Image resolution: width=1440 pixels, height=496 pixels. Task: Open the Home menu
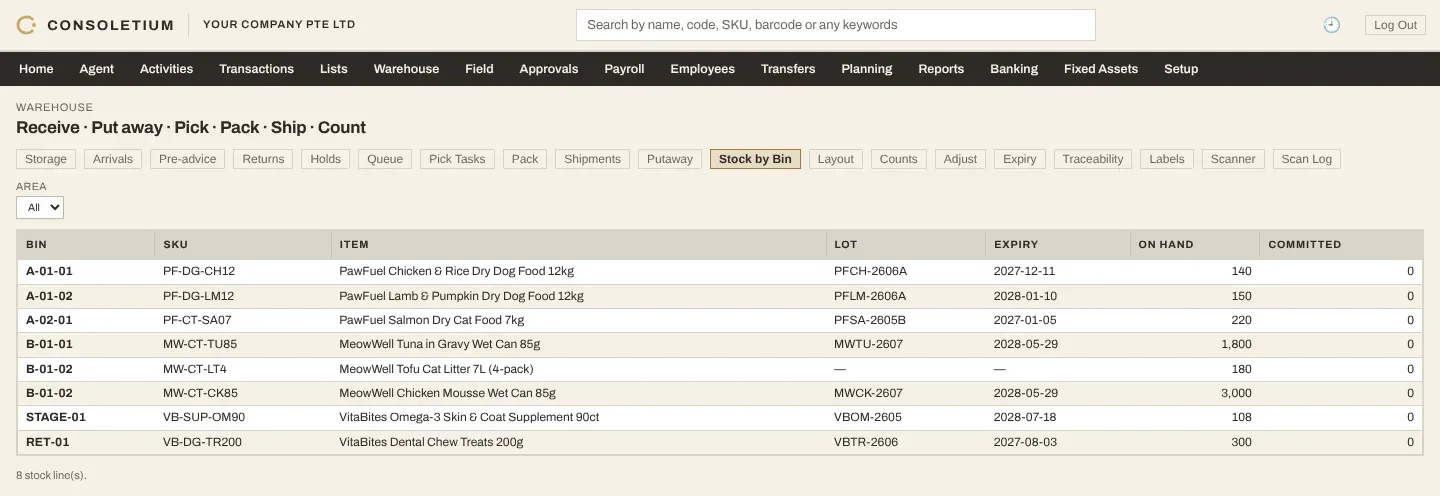(x=36, y=69)
